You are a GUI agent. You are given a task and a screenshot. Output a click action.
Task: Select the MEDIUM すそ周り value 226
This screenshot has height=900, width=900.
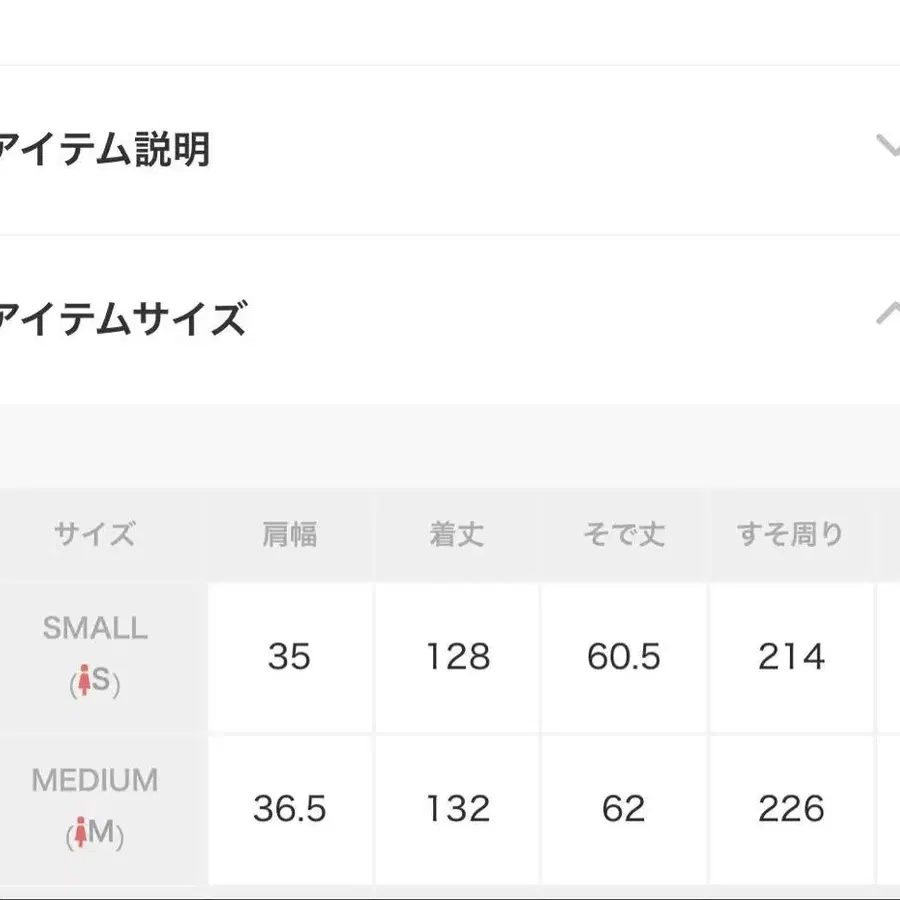click(792, 809)
